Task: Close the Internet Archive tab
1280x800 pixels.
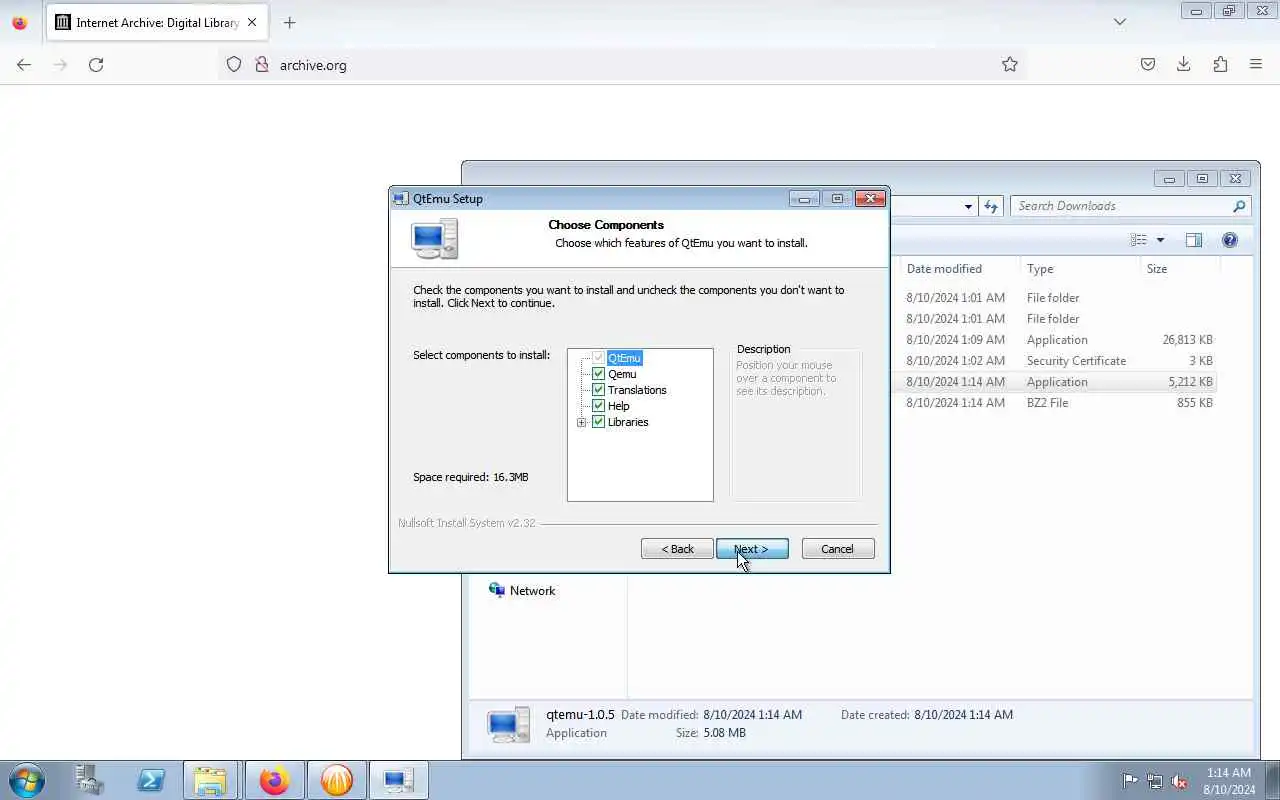Action: click(252, 22)
